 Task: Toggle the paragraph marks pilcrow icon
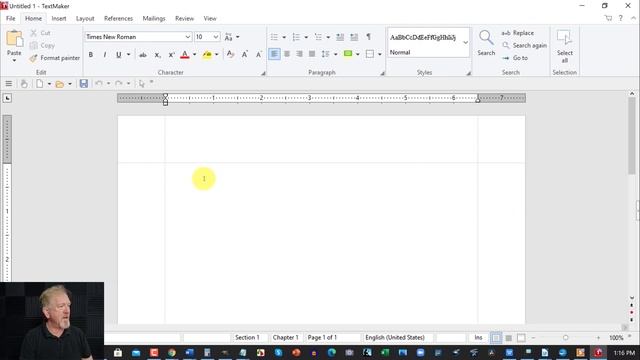[368, 37]
